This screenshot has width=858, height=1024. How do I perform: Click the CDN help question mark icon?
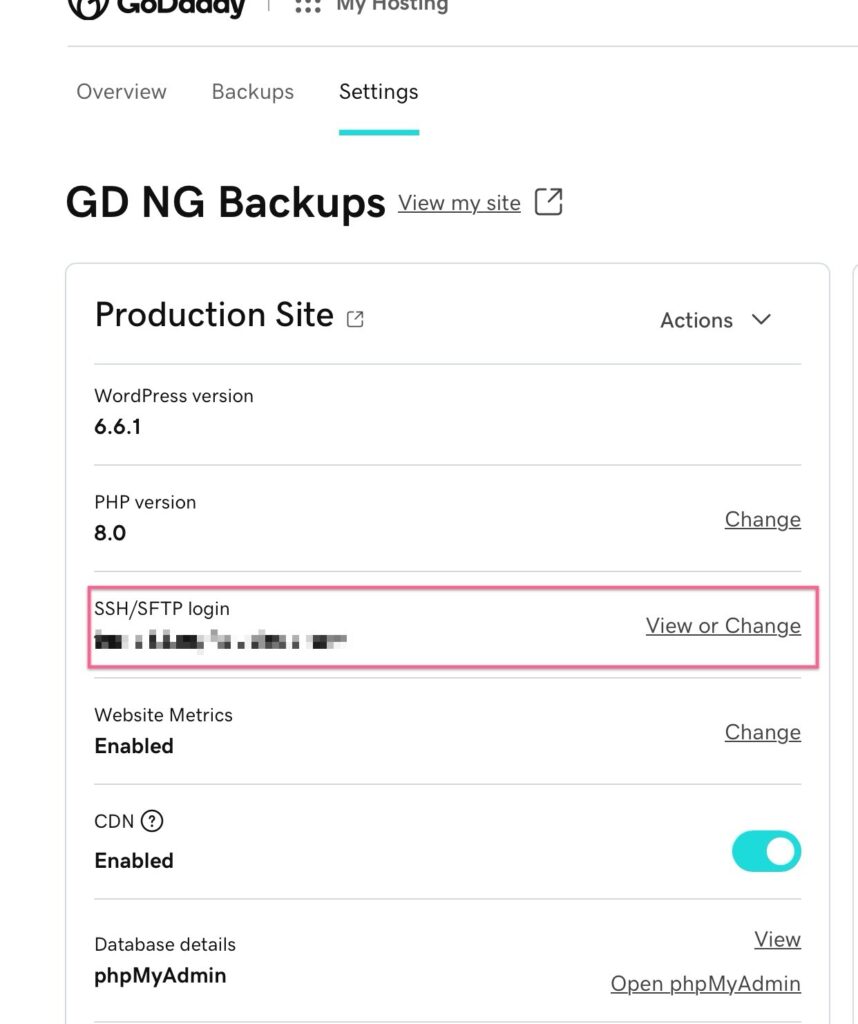(x=151, y=821)
